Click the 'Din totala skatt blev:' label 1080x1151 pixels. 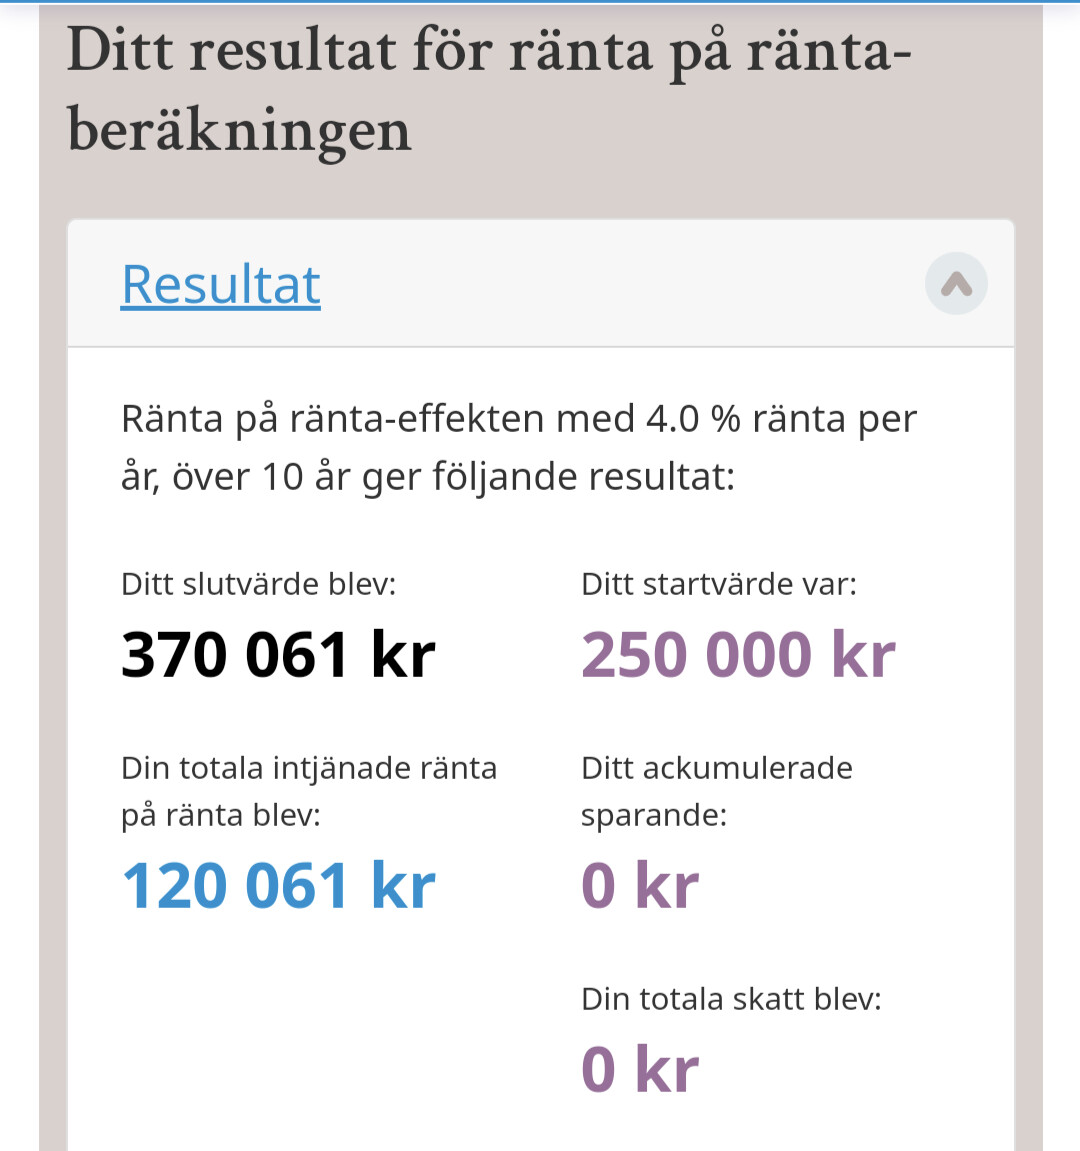731,999
